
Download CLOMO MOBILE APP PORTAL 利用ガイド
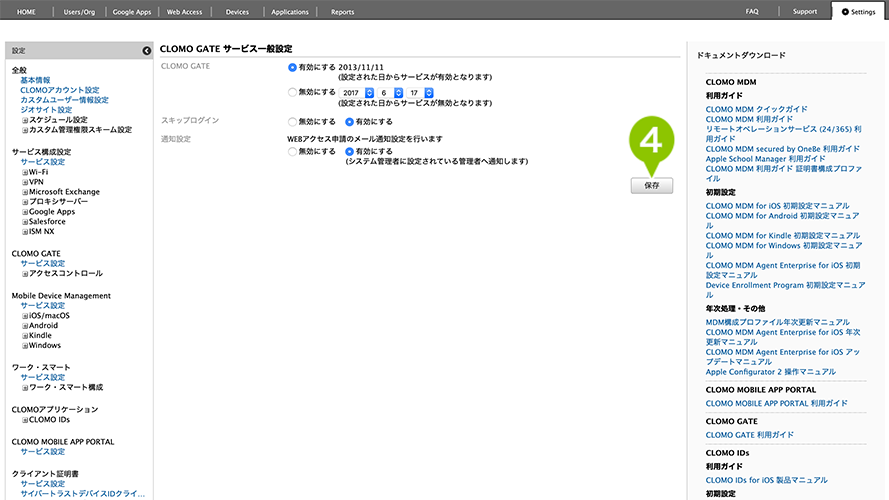pos(776,404)
